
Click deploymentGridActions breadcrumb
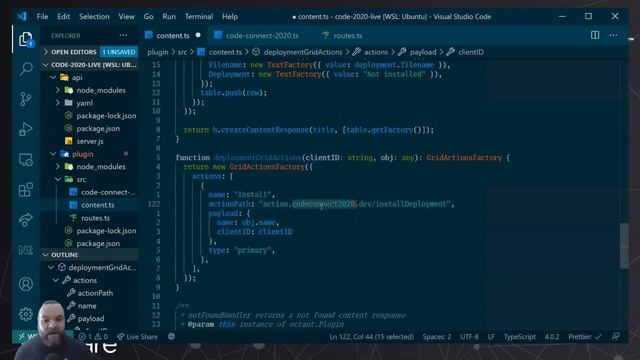click(x=303, y=52)
